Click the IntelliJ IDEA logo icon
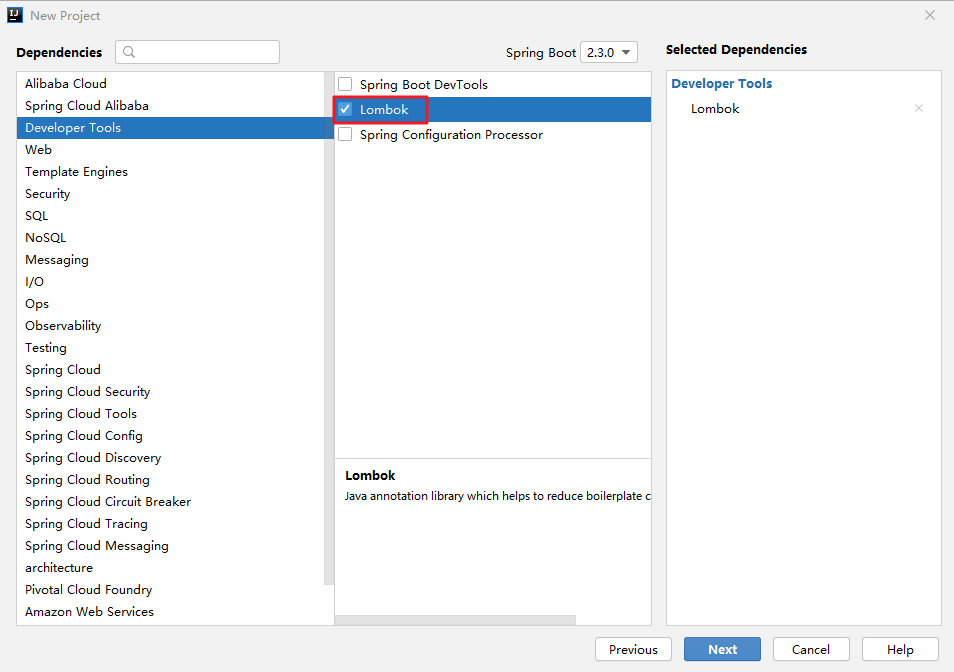The height and width of the screenshot is (672, 954). 15,15
